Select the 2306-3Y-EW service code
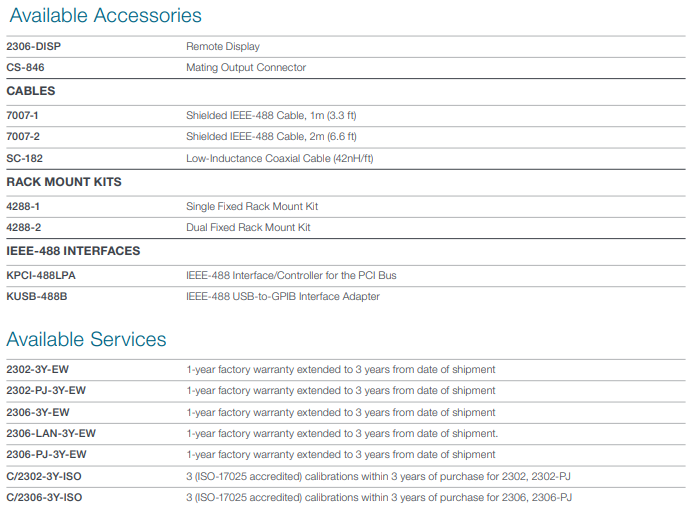Image resolution: width=689 pixels, height=532 pixels. (38, 412)
